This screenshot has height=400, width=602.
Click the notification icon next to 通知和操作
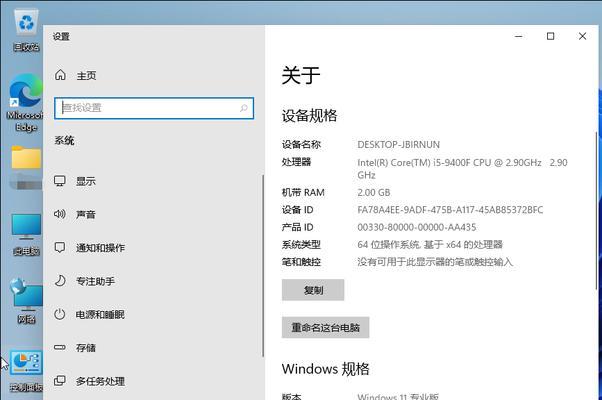point(60,247)
